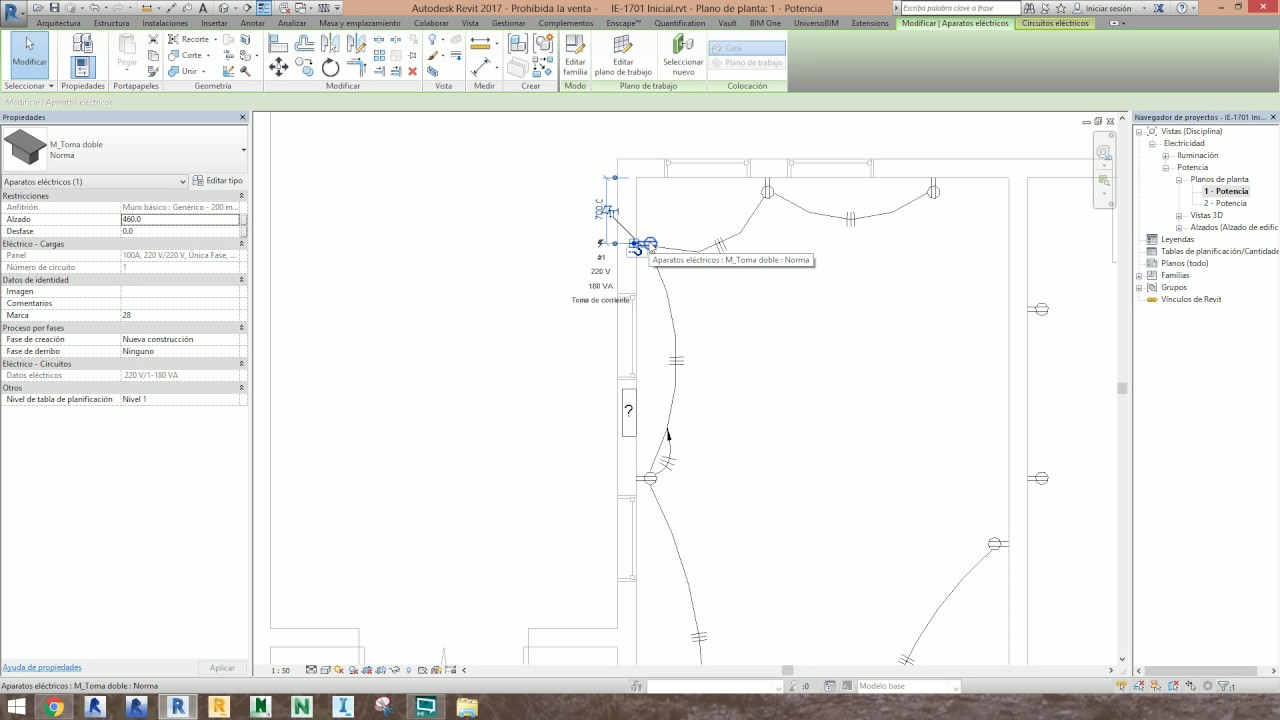Click the search keyword field

(x=960, y=8)
